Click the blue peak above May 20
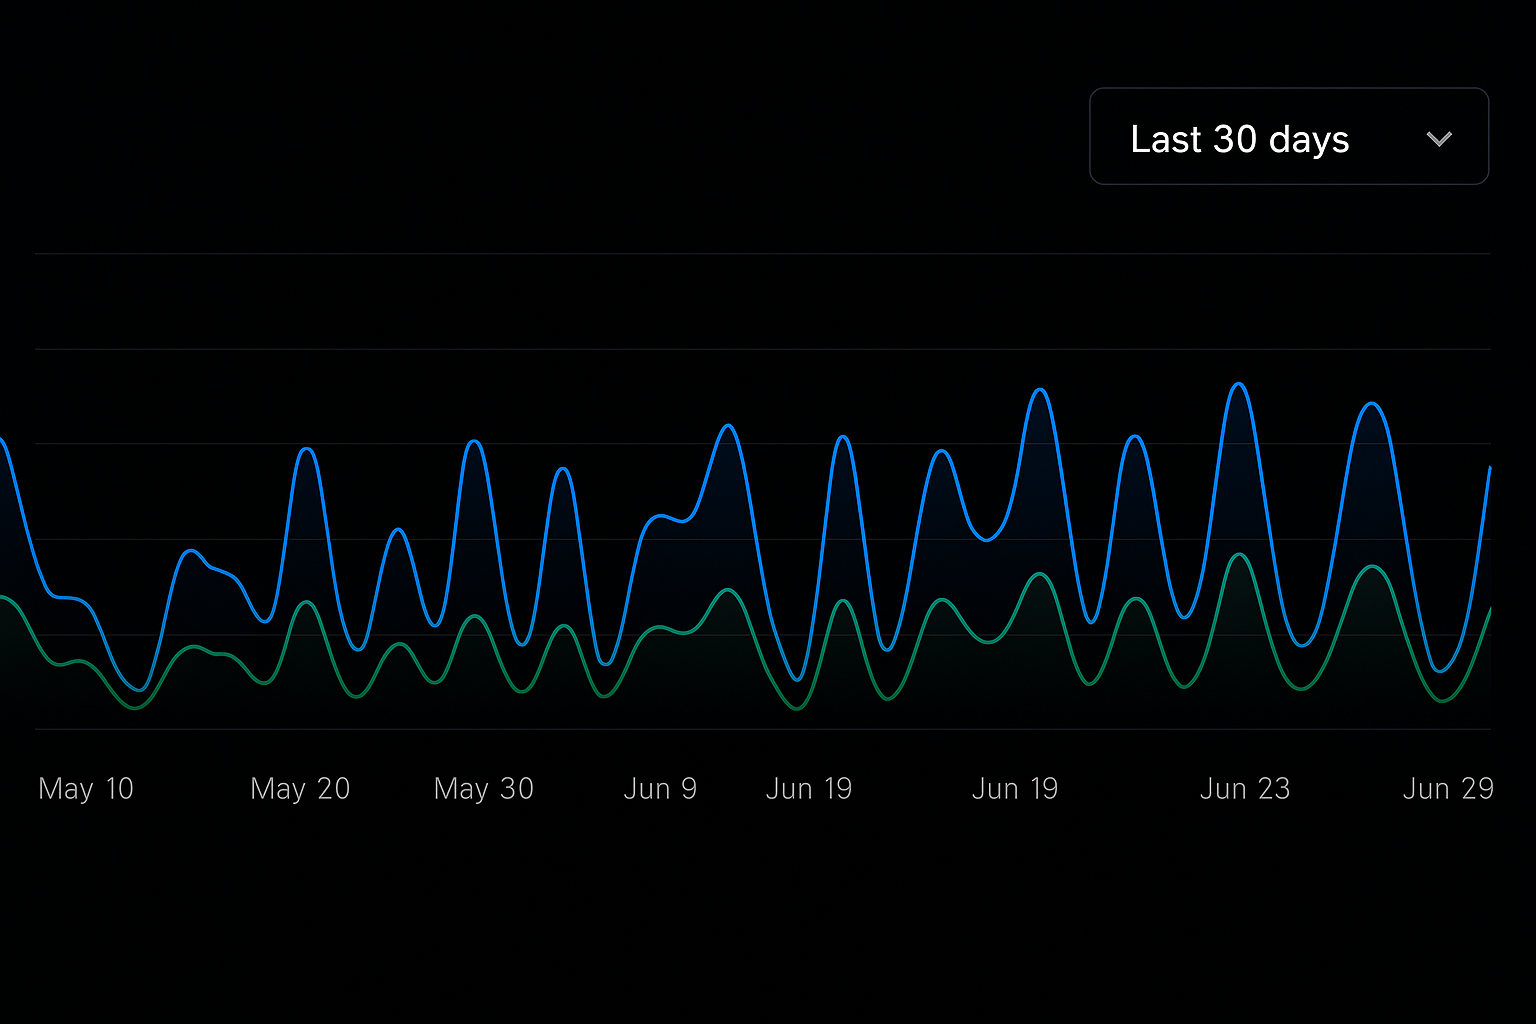This screenshot has width=1536, height=1024. click(x=306, y=450)
